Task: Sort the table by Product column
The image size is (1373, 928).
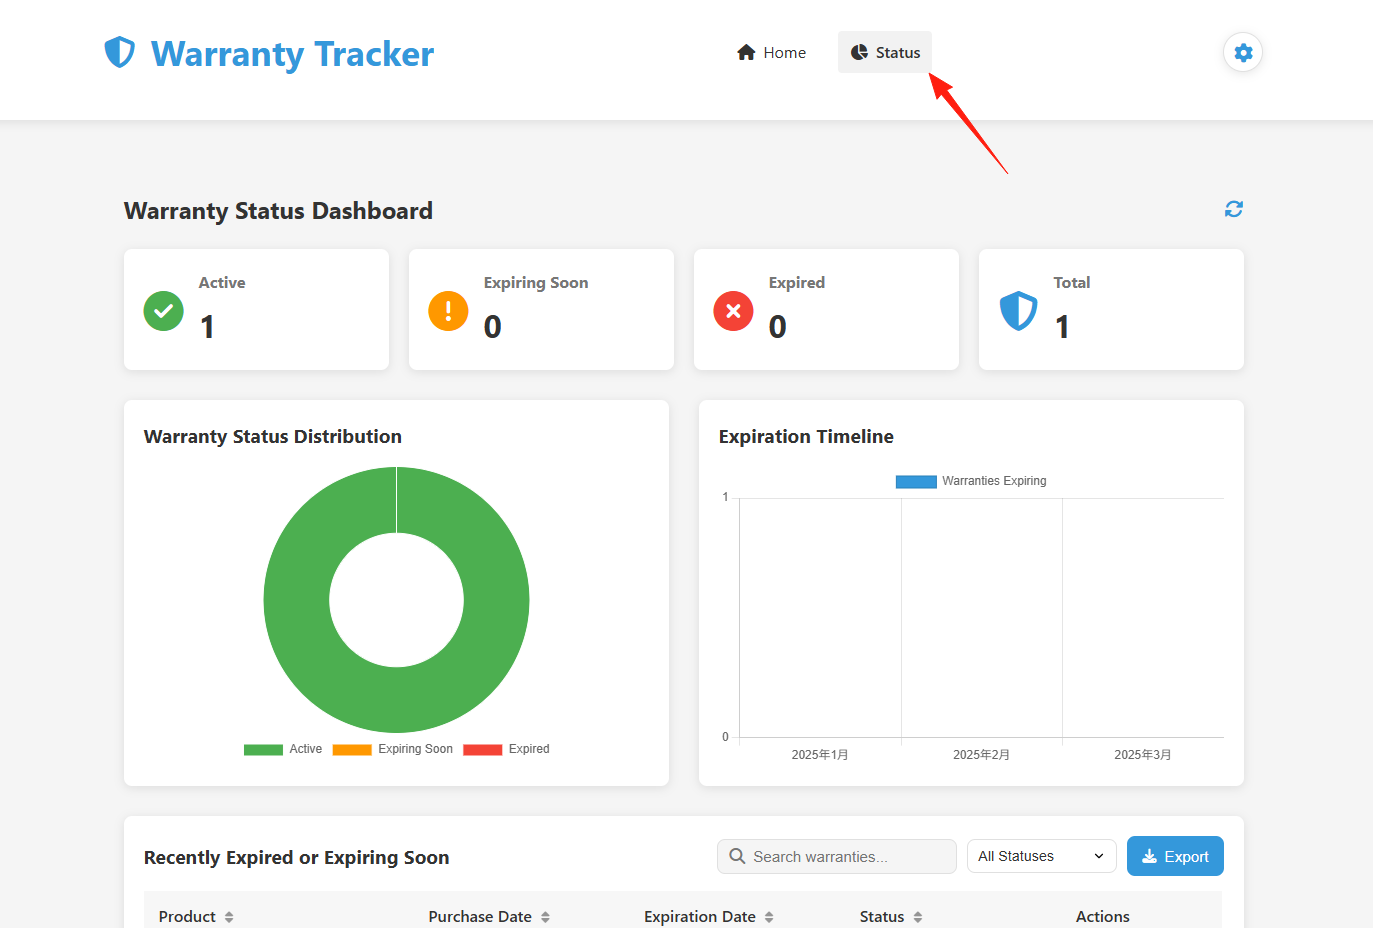Action: click(196, 917)
